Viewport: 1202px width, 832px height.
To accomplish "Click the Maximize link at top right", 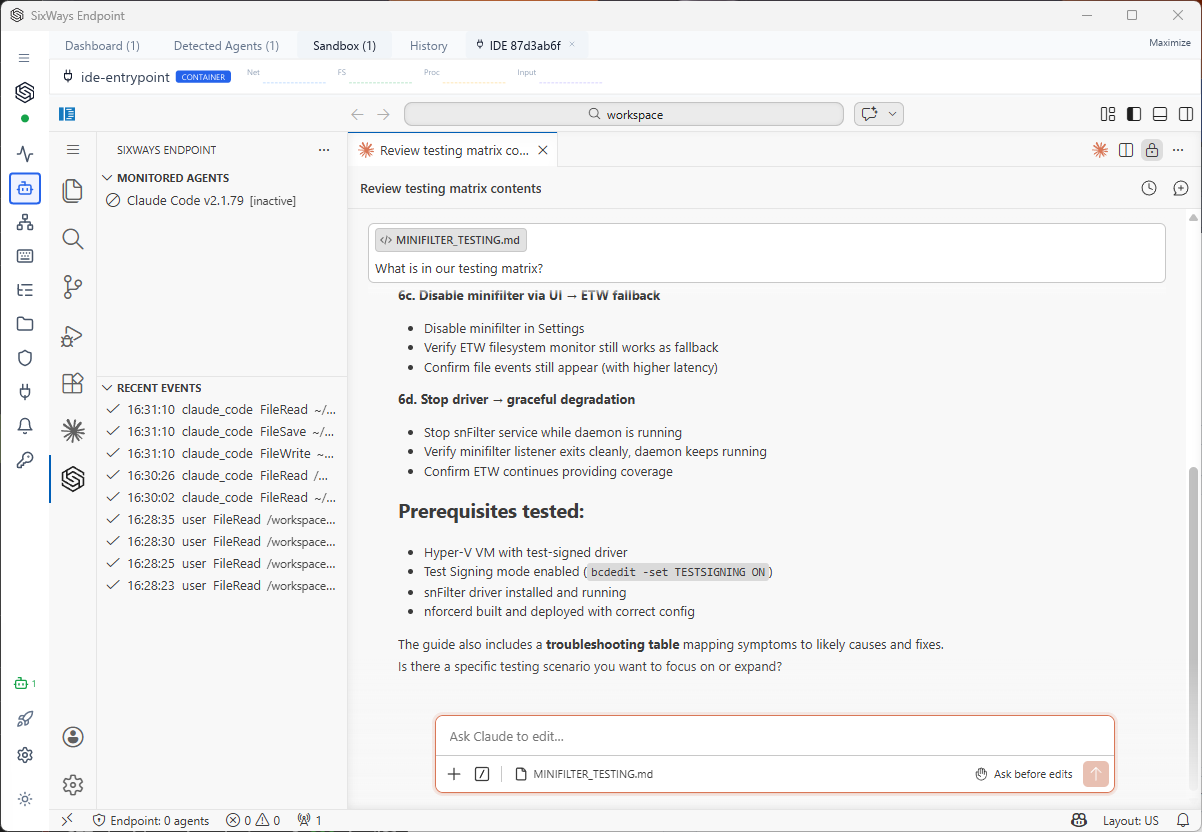I will [1170, 42].
